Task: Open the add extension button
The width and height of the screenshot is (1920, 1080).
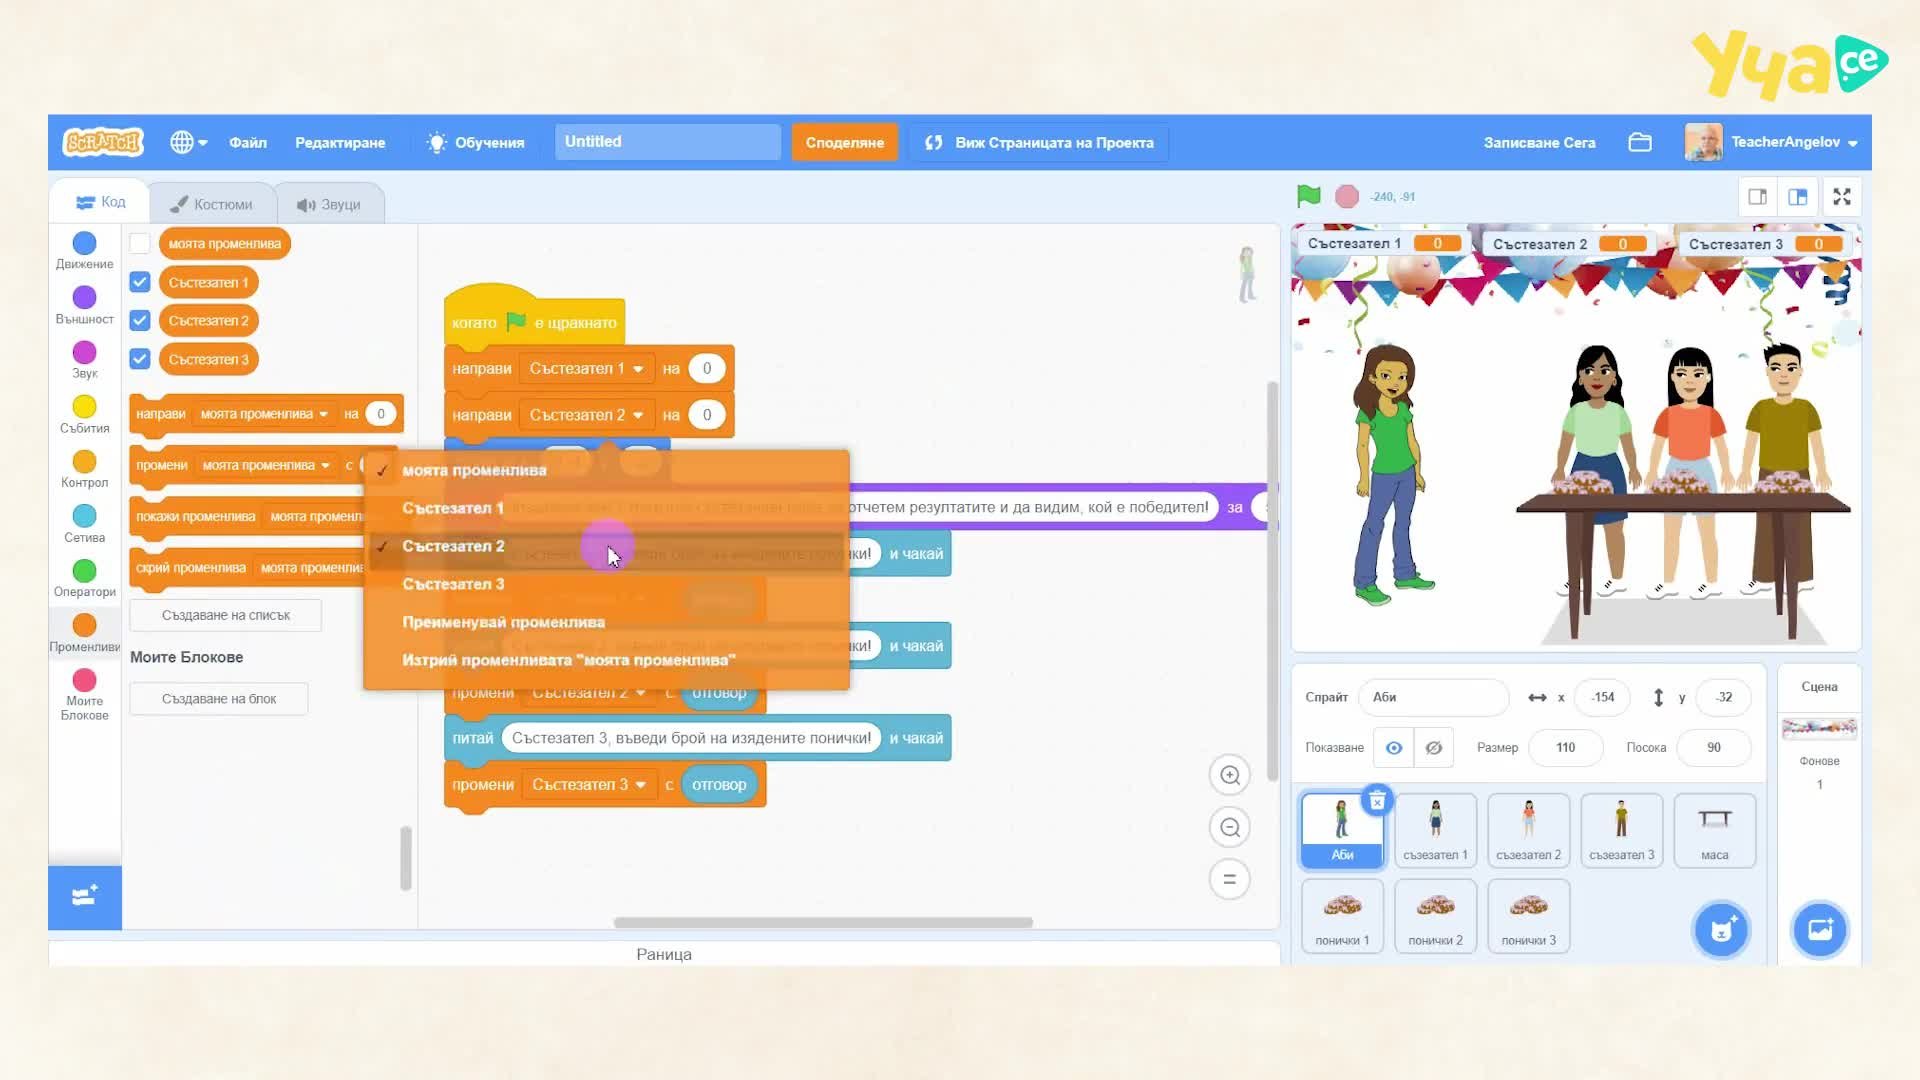Action: [x=85, y=897]
